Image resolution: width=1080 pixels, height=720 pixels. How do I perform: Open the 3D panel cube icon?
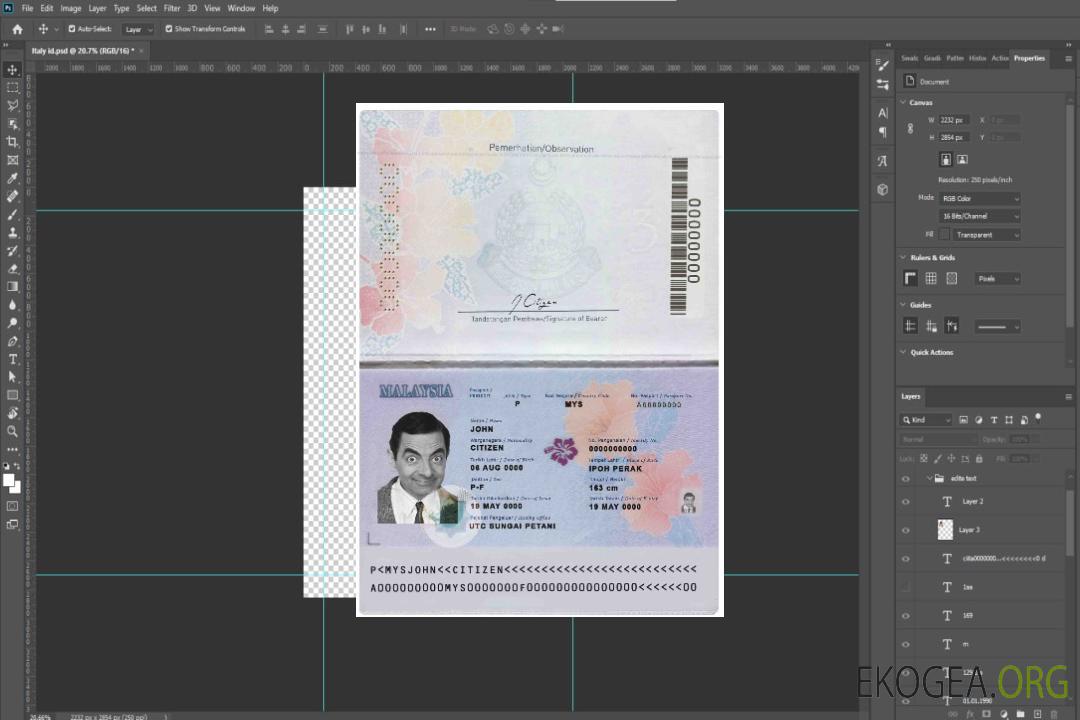tap(882, 189)
